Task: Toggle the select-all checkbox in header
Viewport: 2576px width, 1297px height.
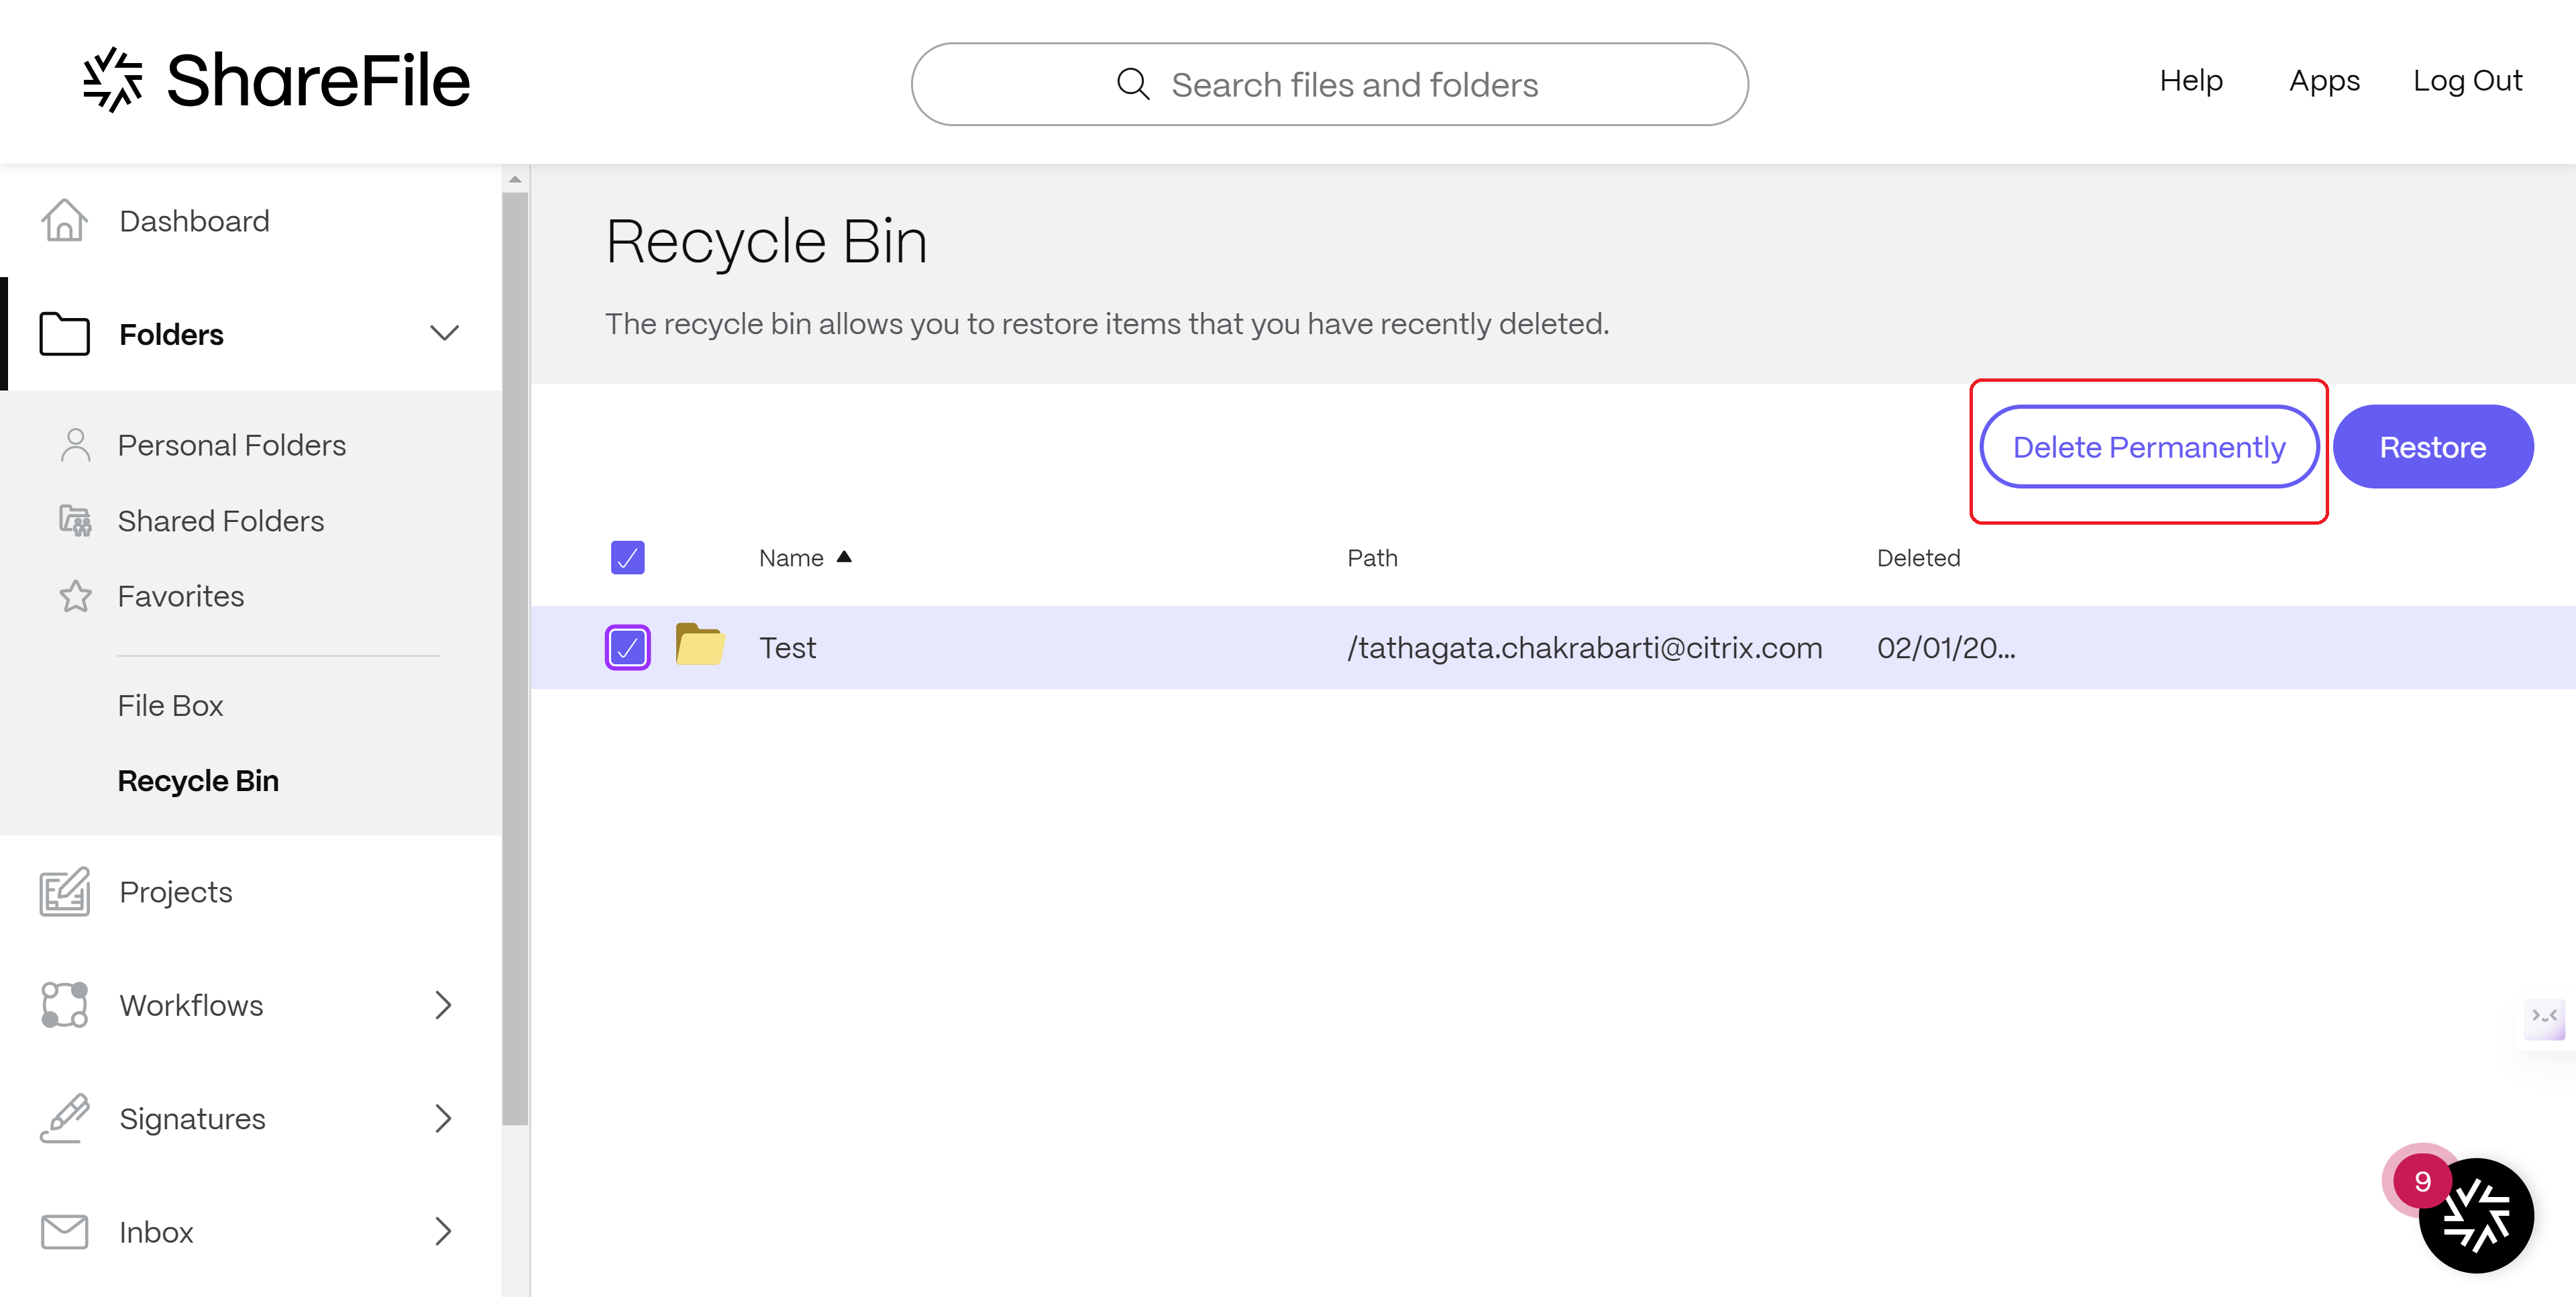Action: (627, 557)
